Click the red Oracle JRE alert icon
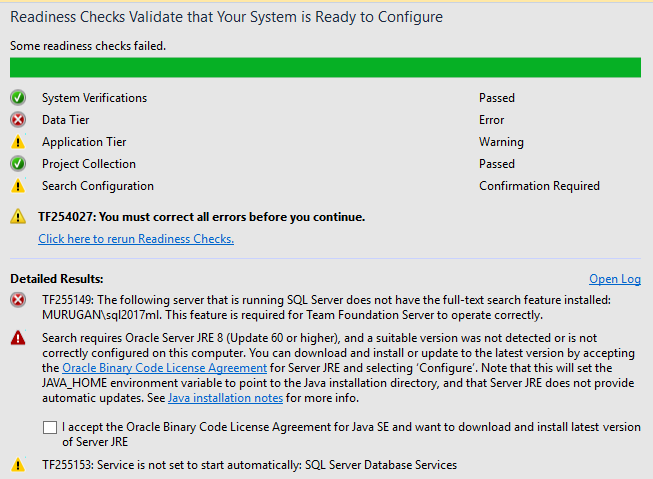 click(x=18, y=339)
